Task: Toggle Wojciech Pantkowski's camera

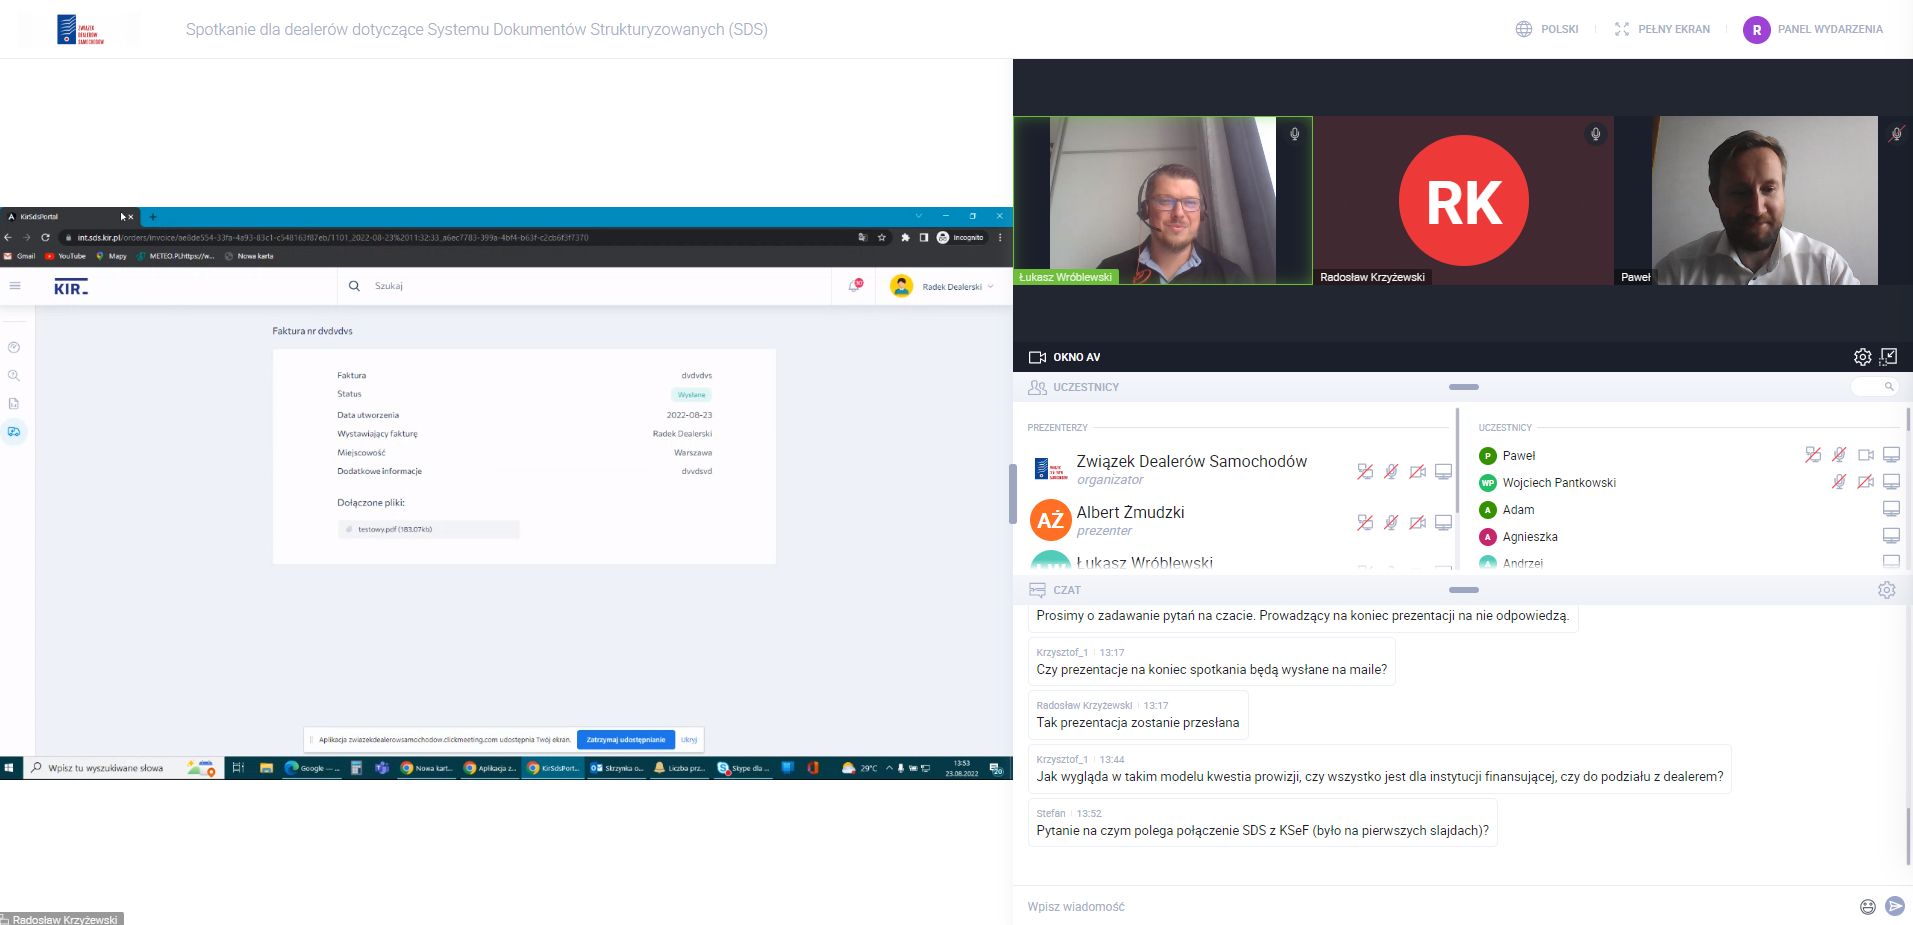Action: tap(1865, 482)
